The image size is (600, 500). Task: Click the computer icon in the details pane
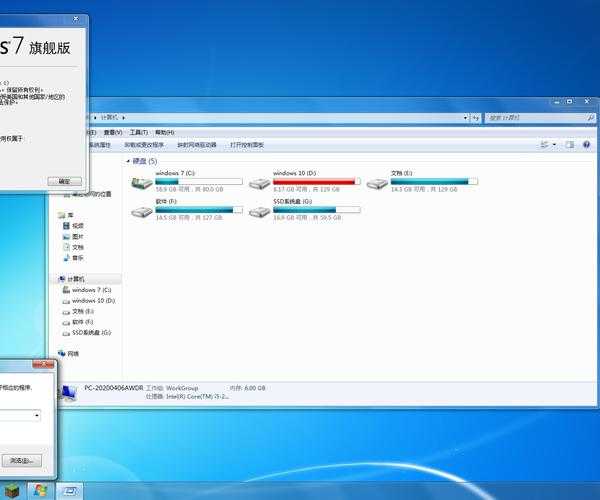click(68, 393)
